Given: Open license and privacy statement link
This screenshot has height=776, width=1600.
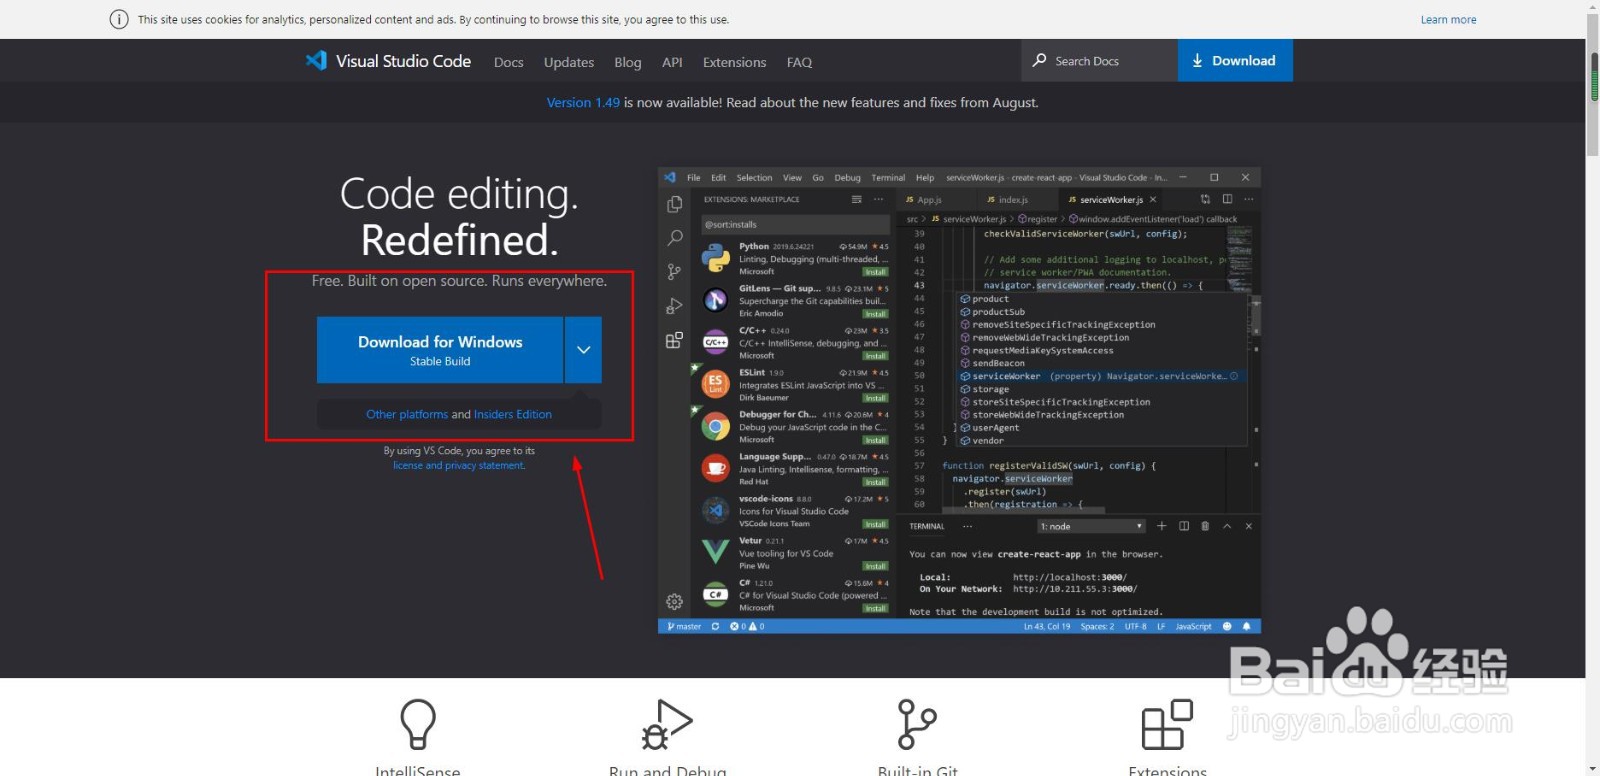Looking at the screenshot, I should tap(459, 465).
